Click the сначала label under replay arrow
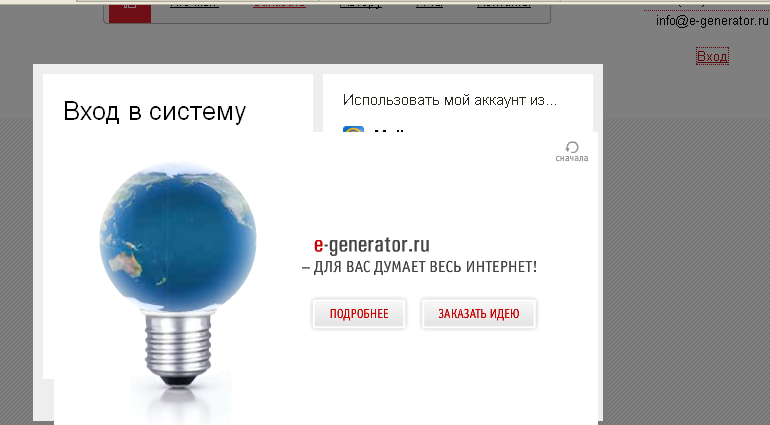Screen dimensions: 770x425 tap(572, 158)
